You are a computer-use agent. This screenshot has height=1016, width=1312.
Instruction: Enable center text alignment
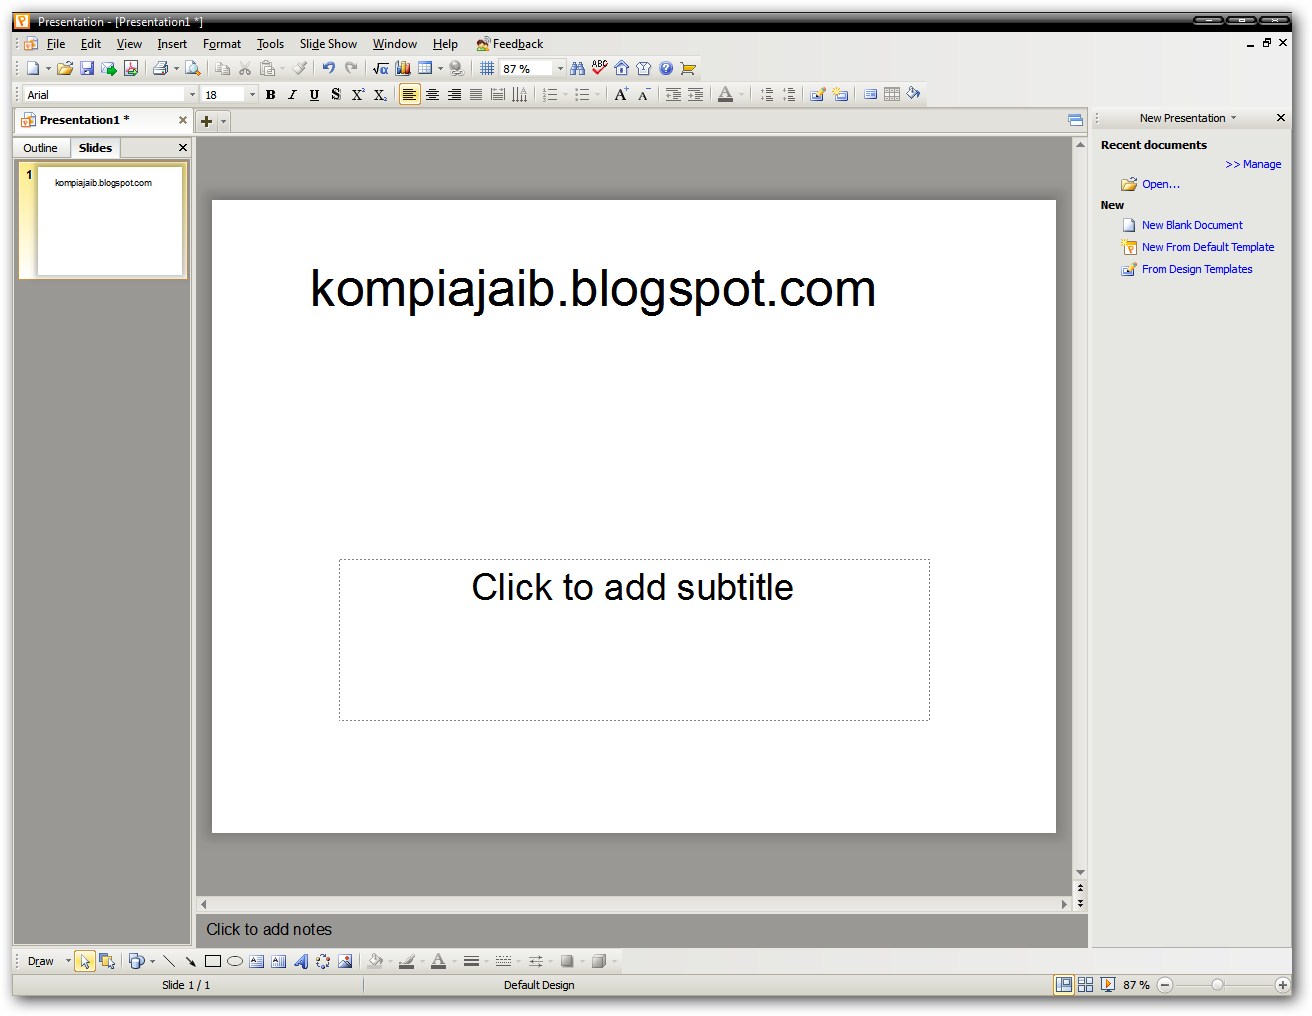coord(432,94)
